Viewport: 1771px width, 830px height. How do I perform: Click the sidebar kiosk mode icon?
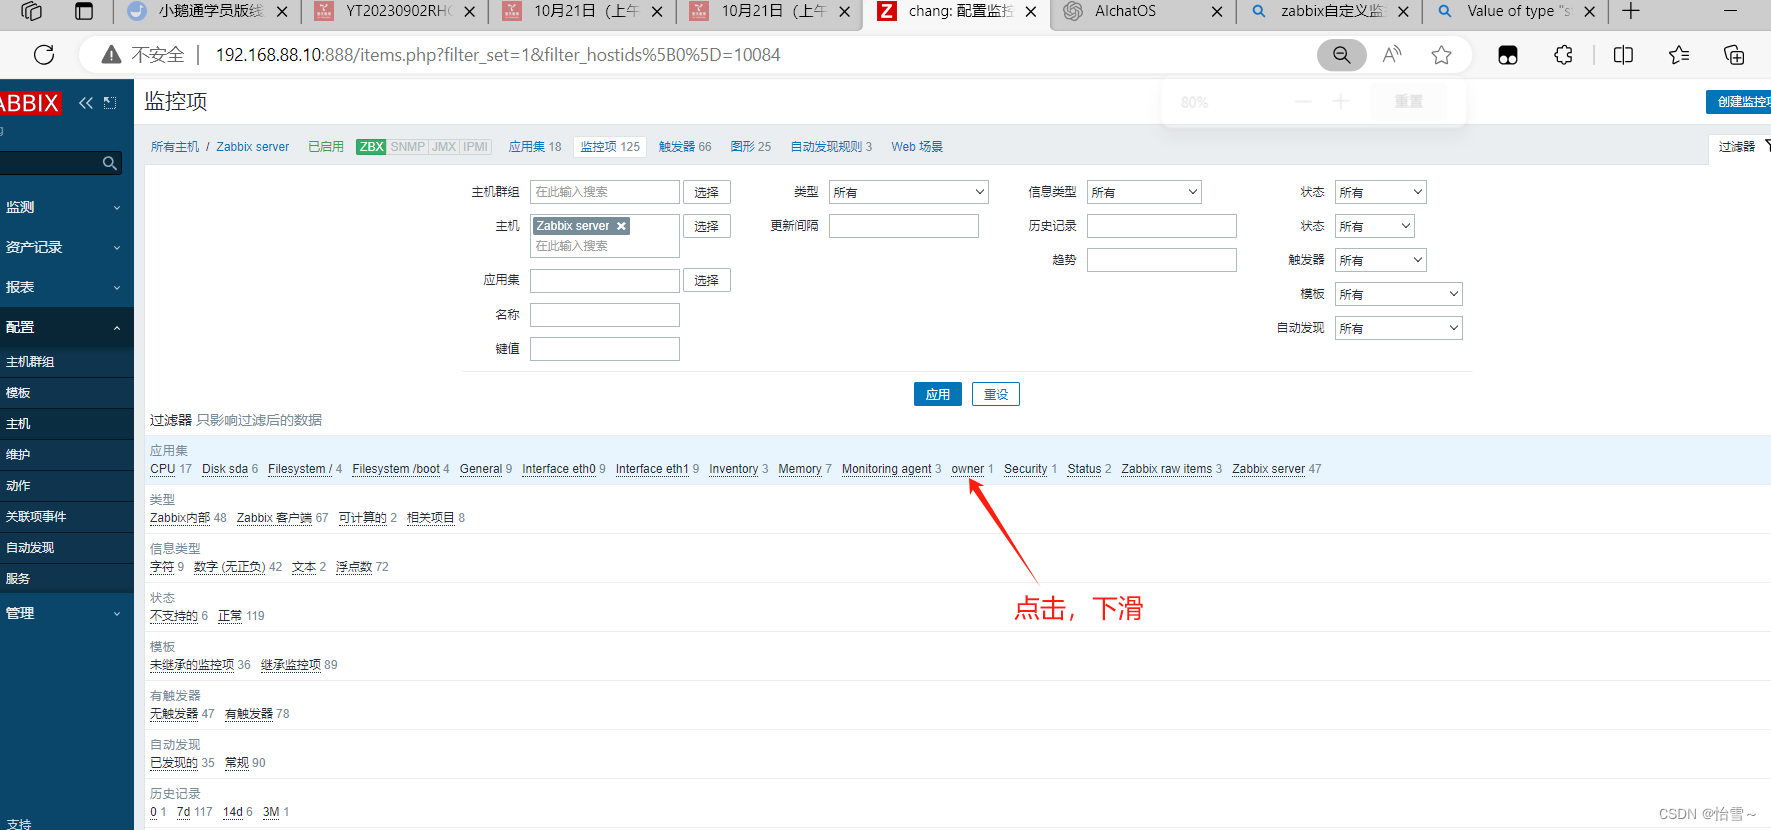coord(110,103)
